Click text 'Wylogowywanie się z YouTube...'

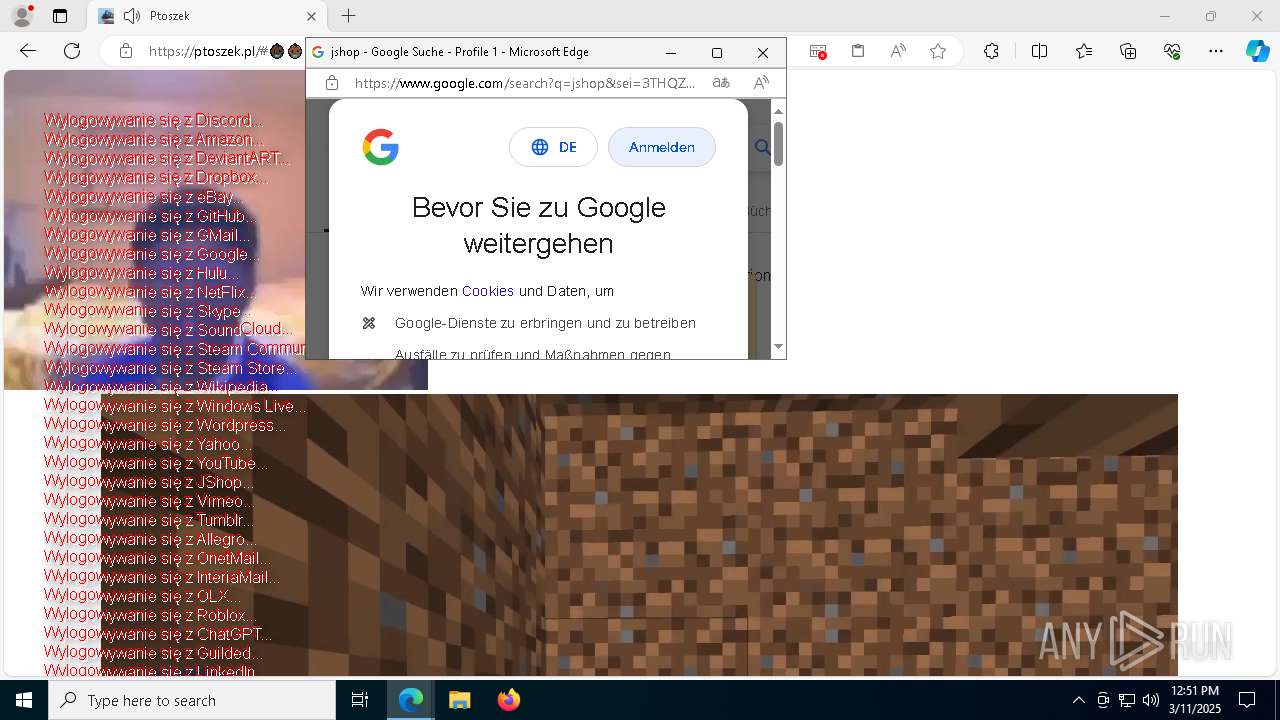point(155,463)
